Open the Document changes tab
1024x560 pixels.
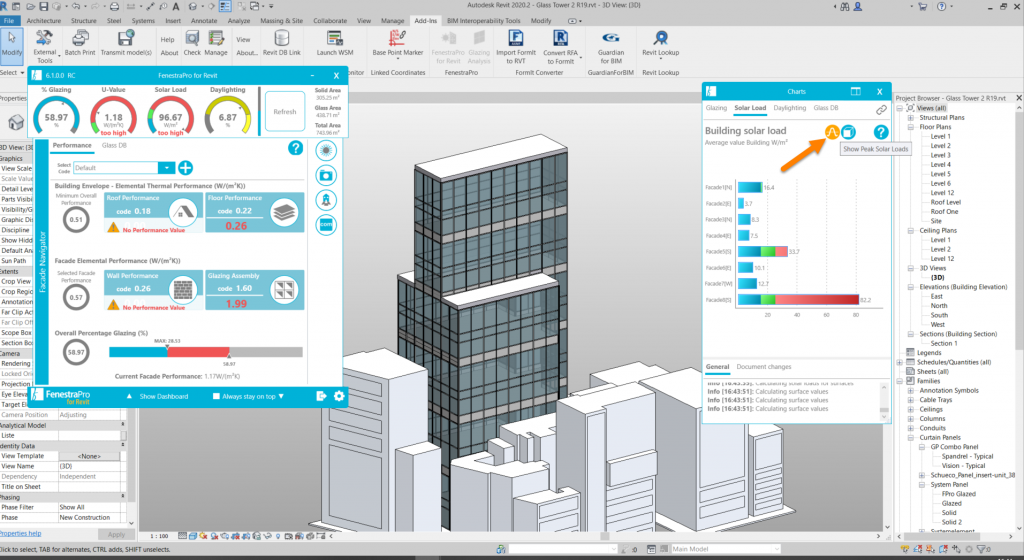[763, 367]
